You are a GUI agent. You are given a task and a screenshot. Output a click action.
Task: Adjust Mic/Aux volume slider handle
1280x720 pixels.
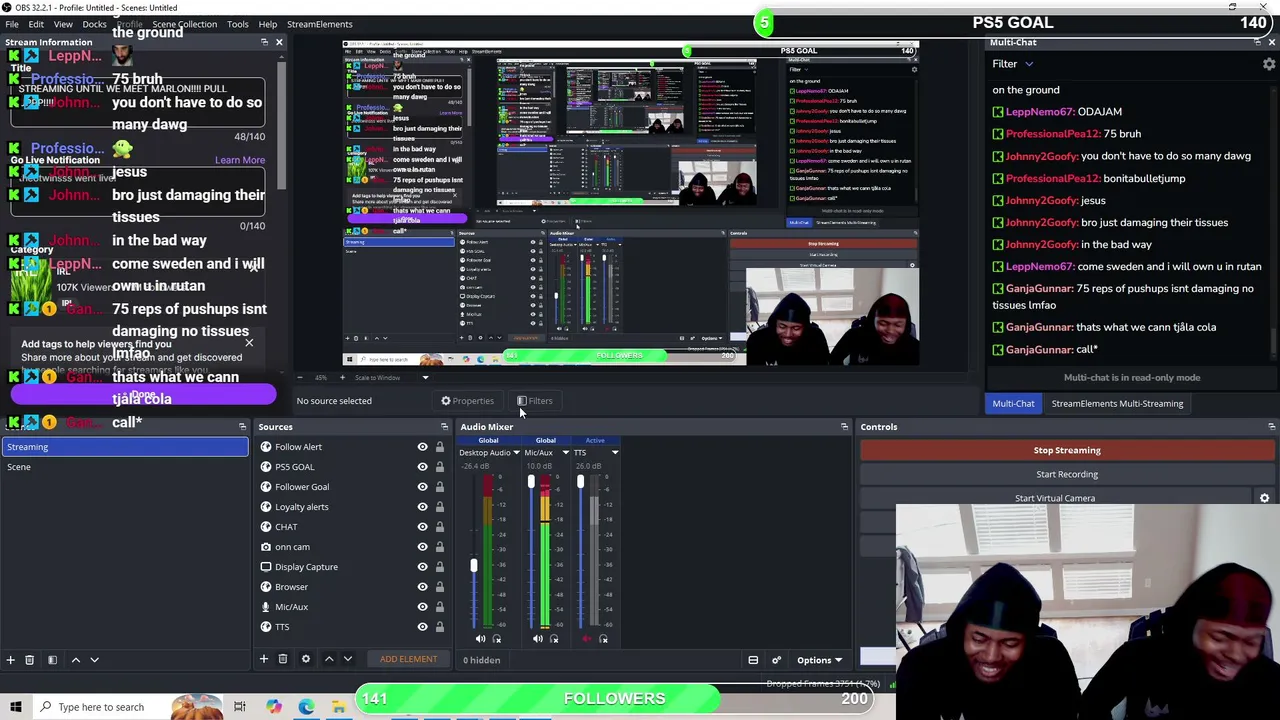[x=531, y=484]
